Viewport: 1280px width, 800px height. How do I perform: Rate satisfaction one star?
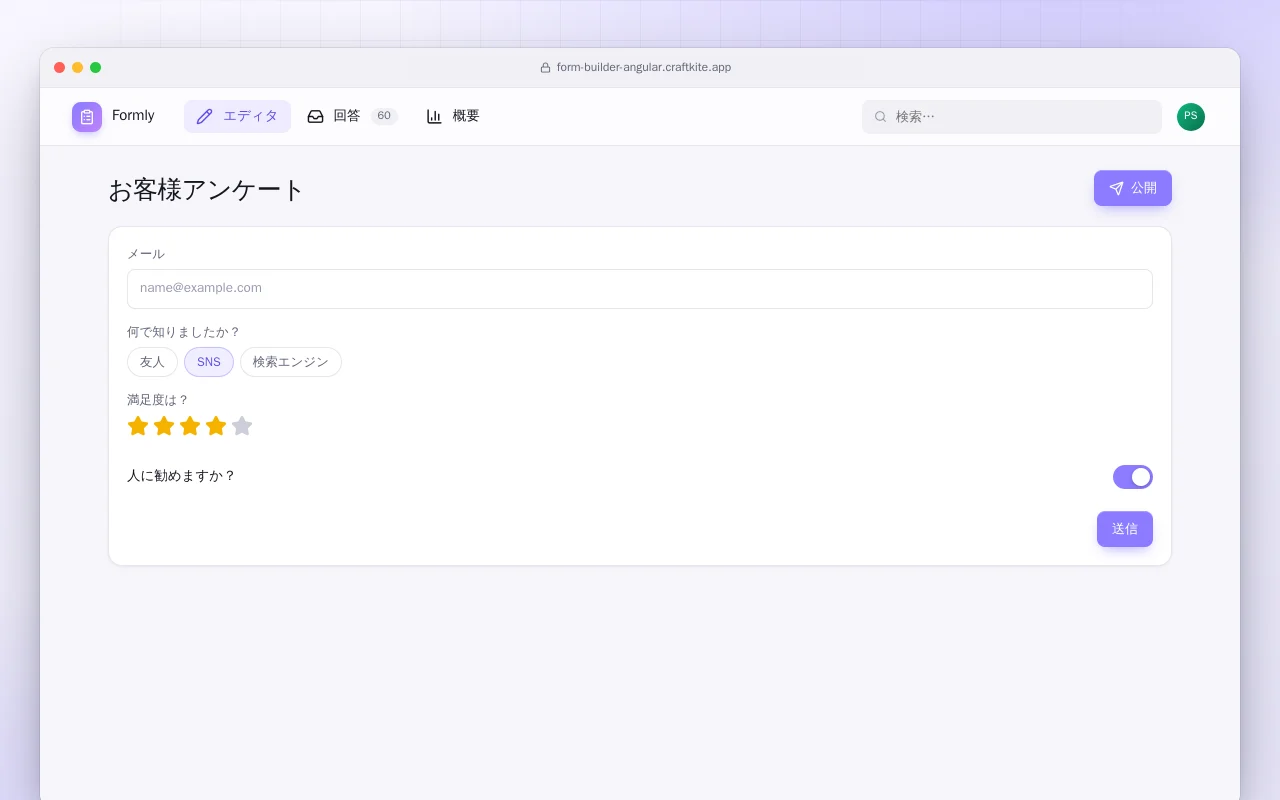pos(138,426)
